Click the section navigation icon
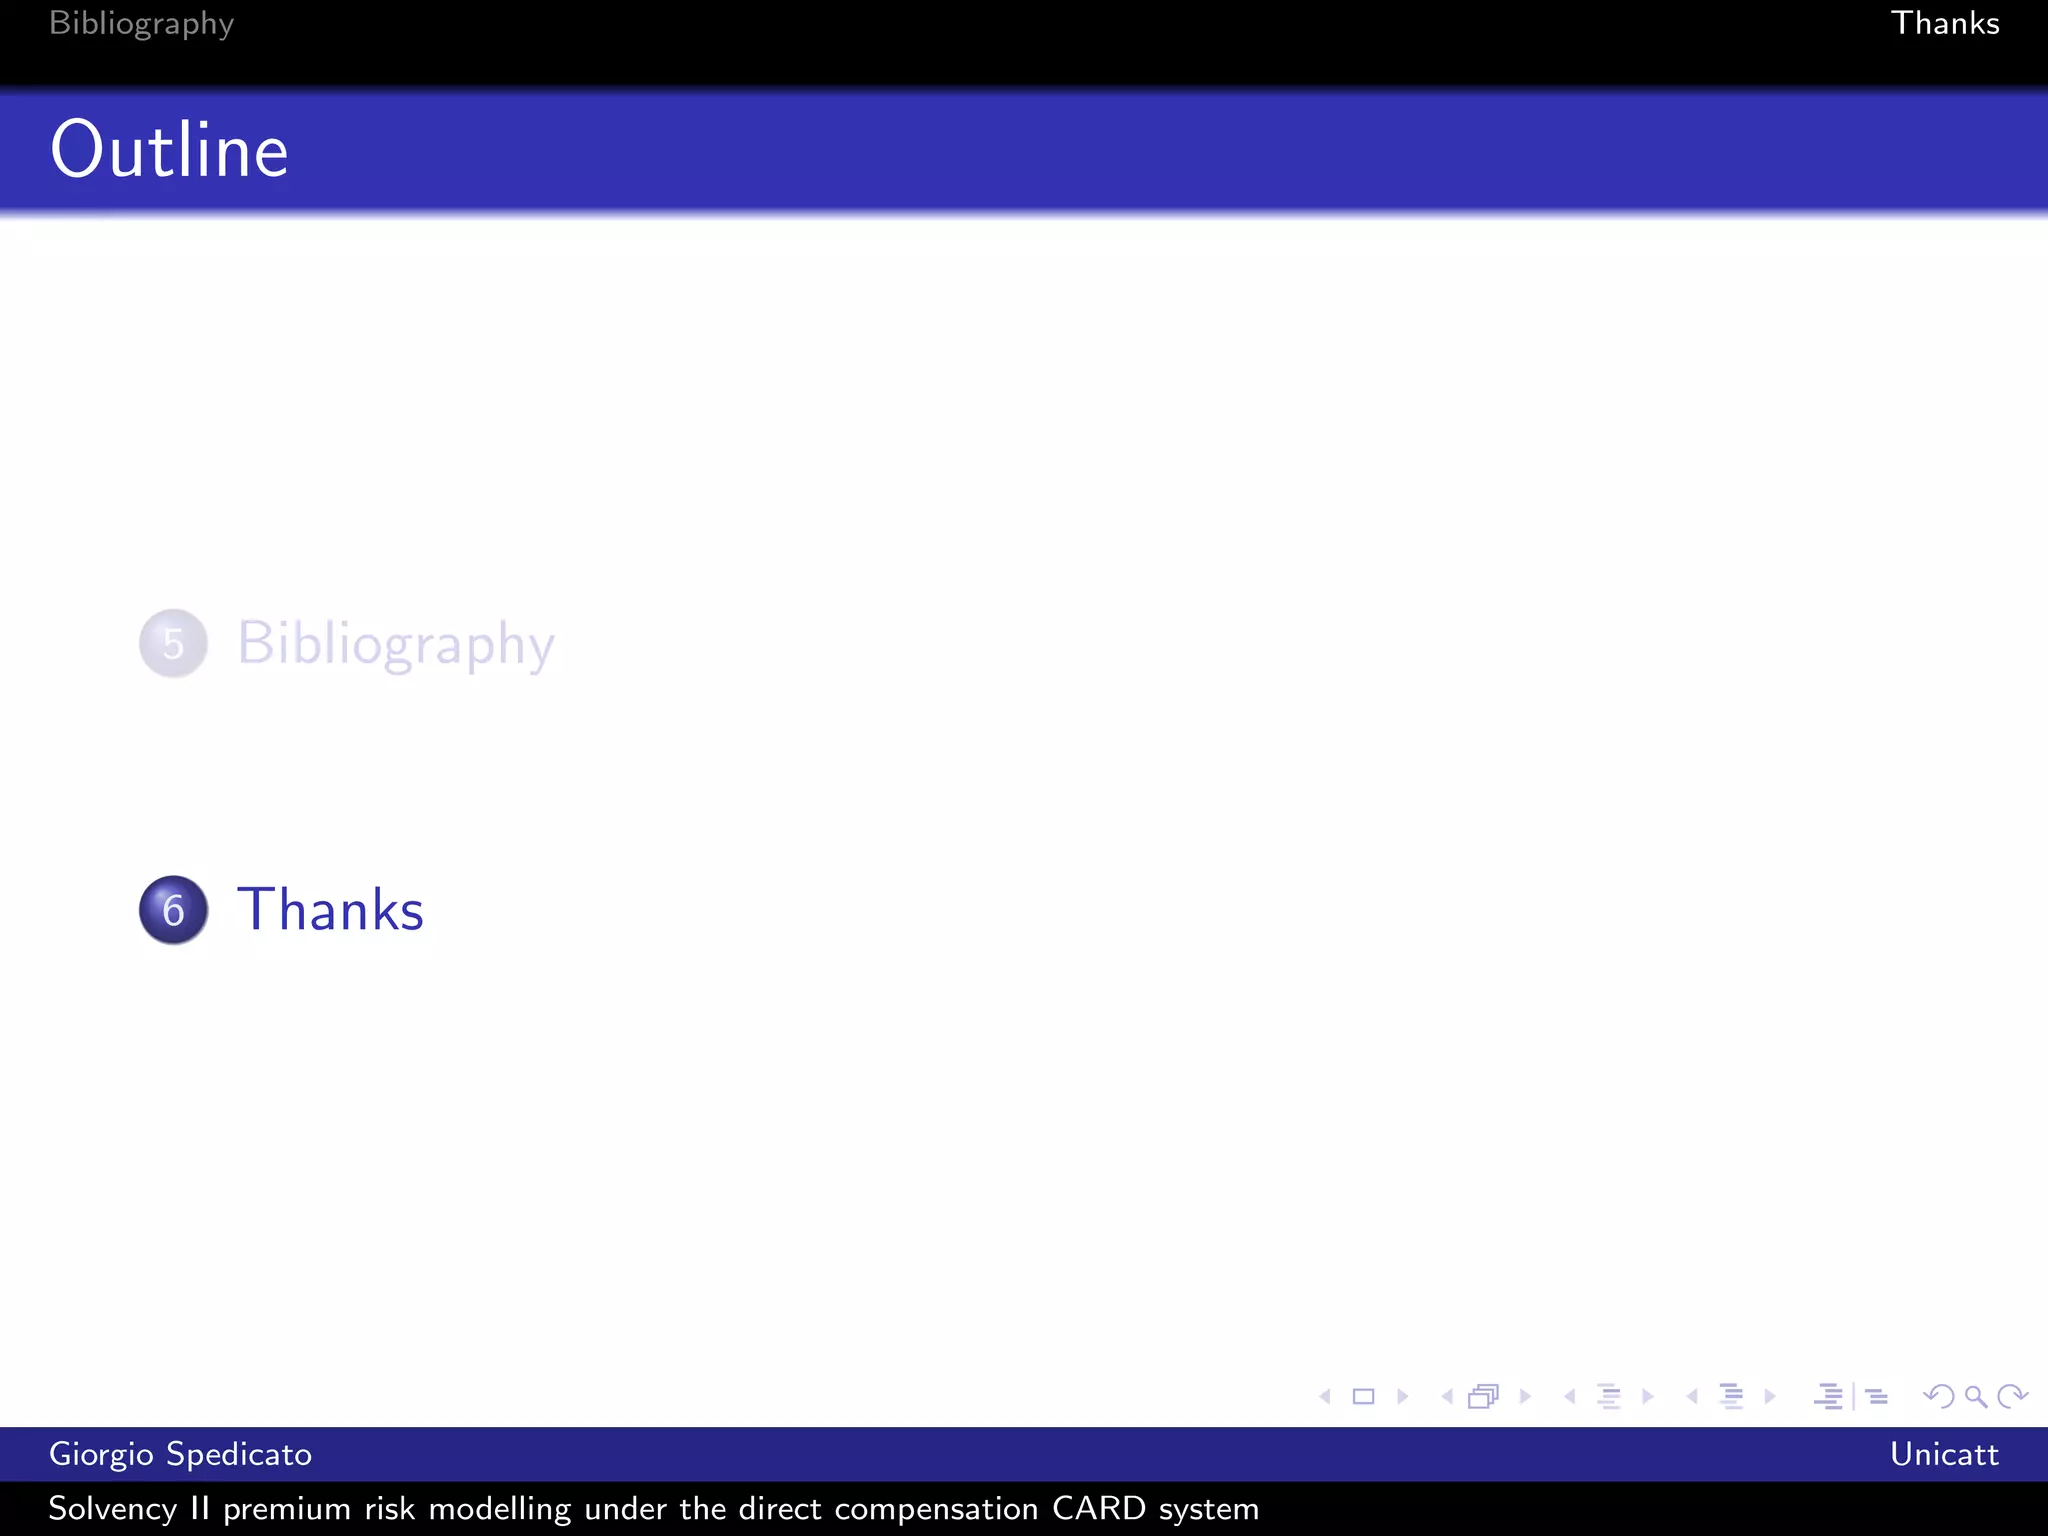Image resolution: width=2048 pixels, height=1536 pixels. click(1731, 1396)
